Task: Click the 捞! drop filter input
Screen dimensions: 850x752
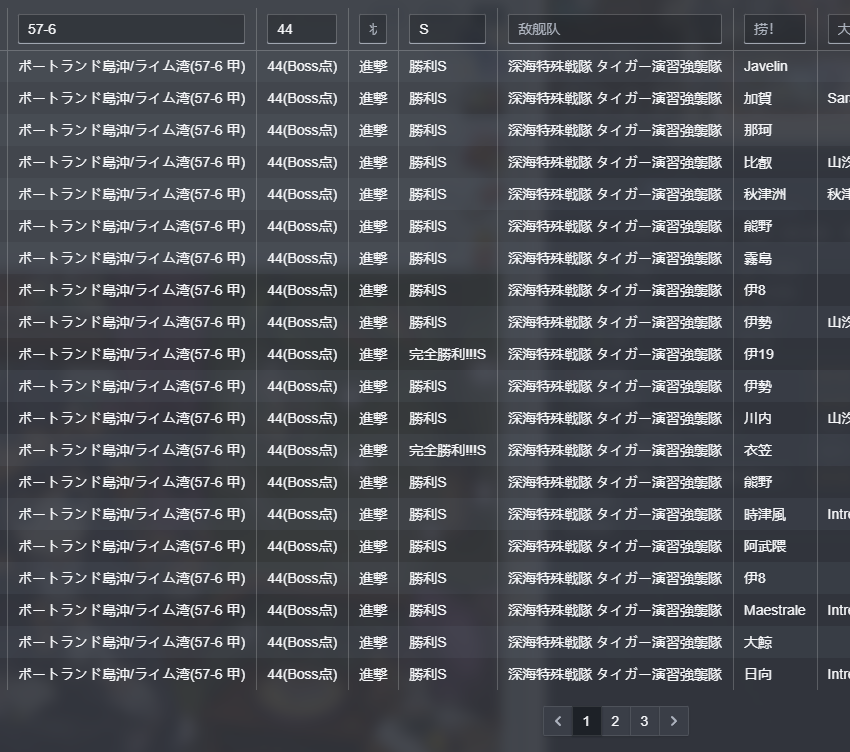Action: pyautogui.click(x=774, y=29)
